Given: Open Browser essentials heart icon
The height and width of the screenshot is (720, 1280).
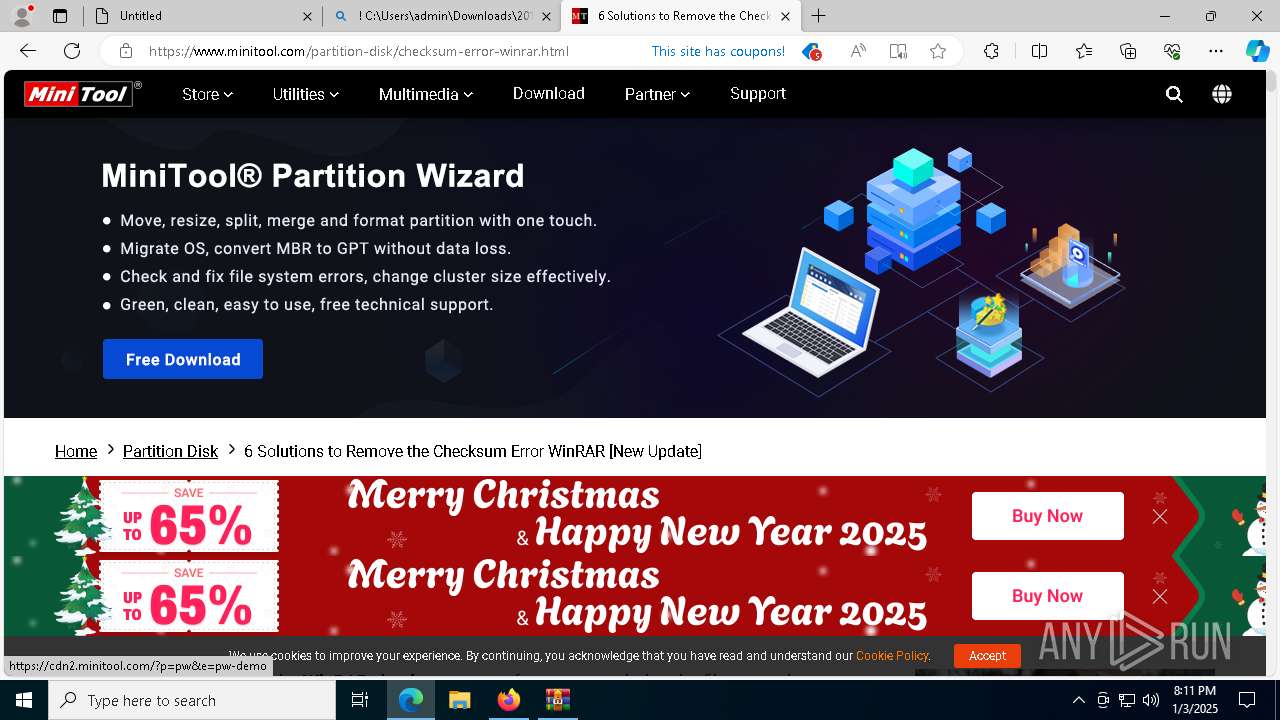Looking at the screenshot, I should pyautogui.click(x=1172, y=51).
